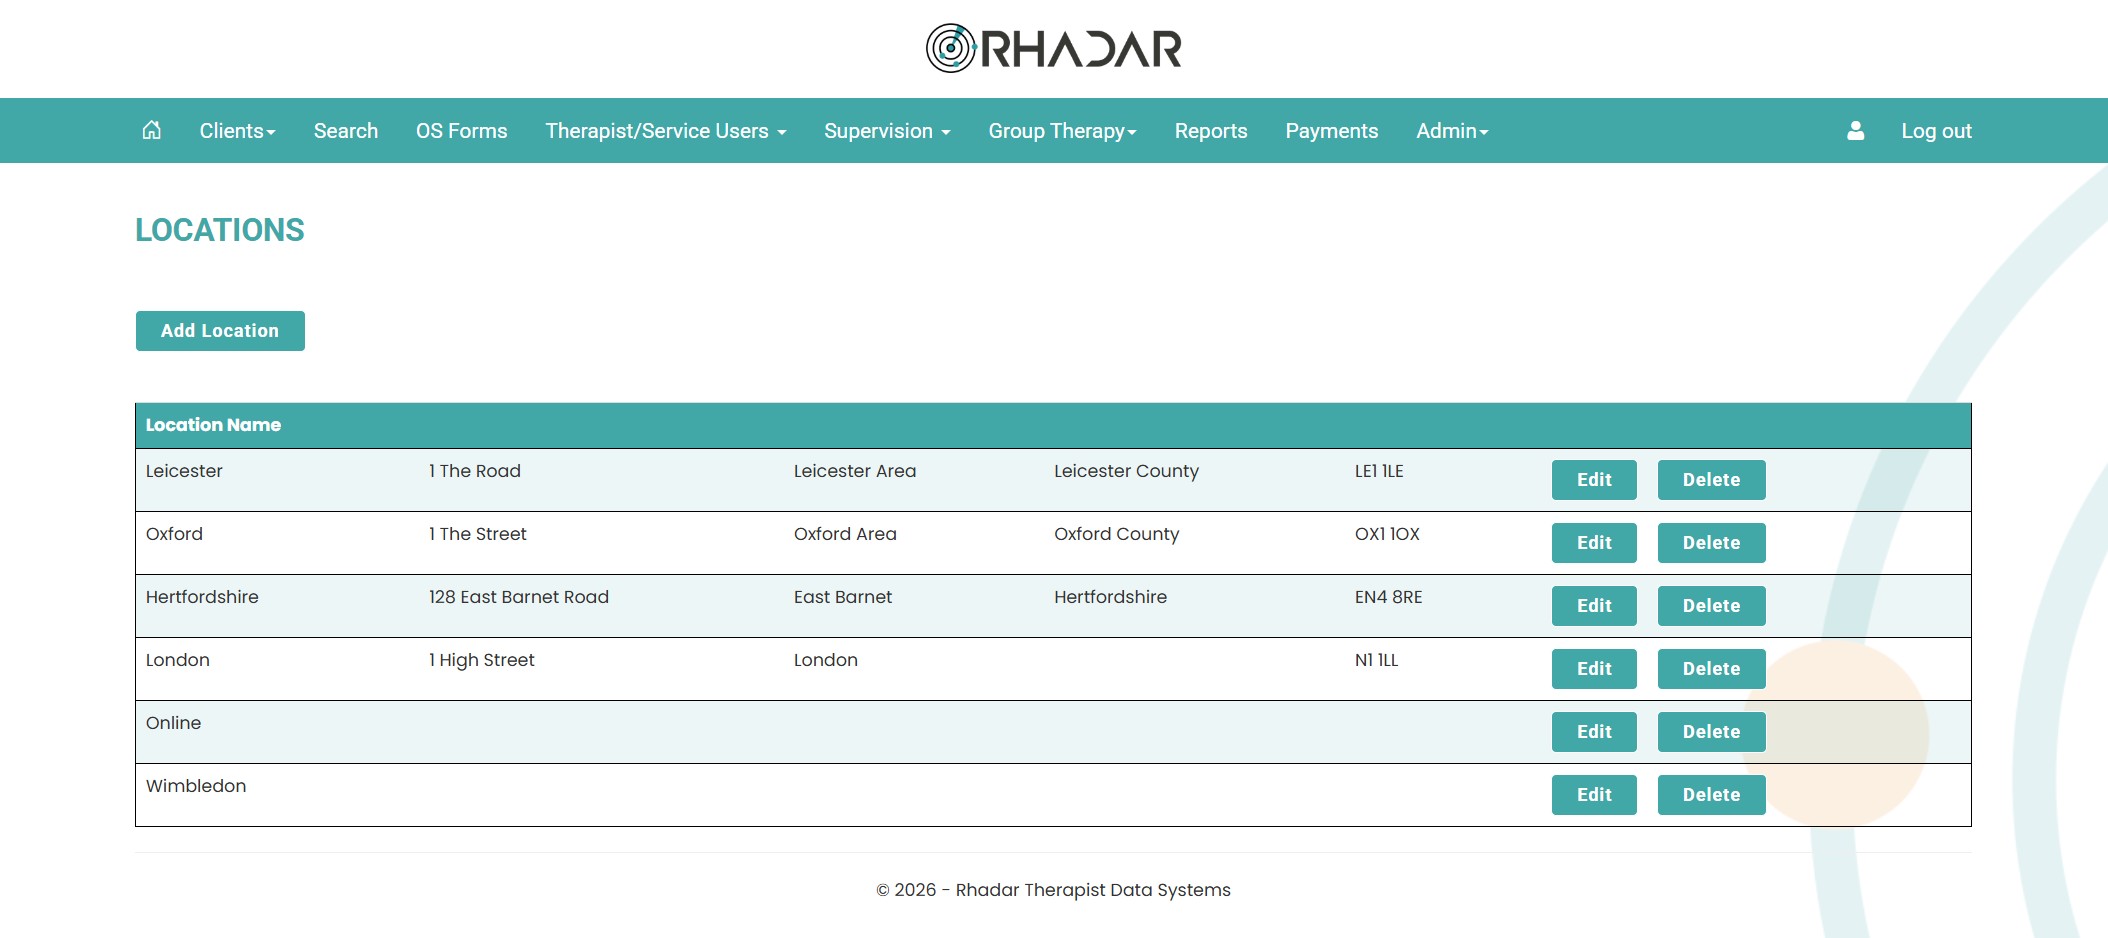This screenshot has width=2108, height=938.
Task: Delete the Oxford location
Action: pyautogui.click(x=1711, y=543)
